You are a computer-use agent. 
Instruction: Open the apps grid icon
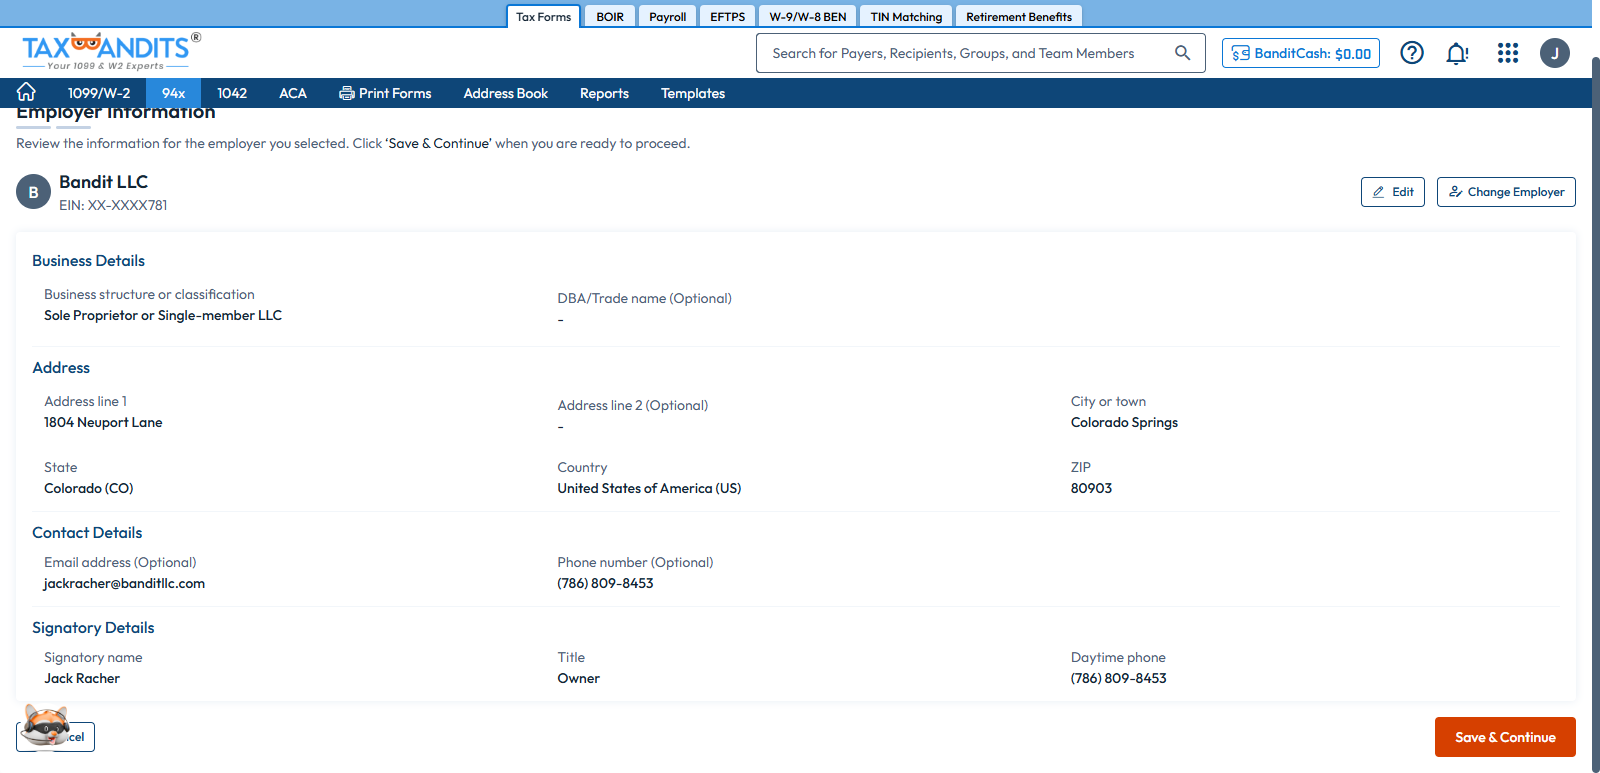[x=1507, y=53]
